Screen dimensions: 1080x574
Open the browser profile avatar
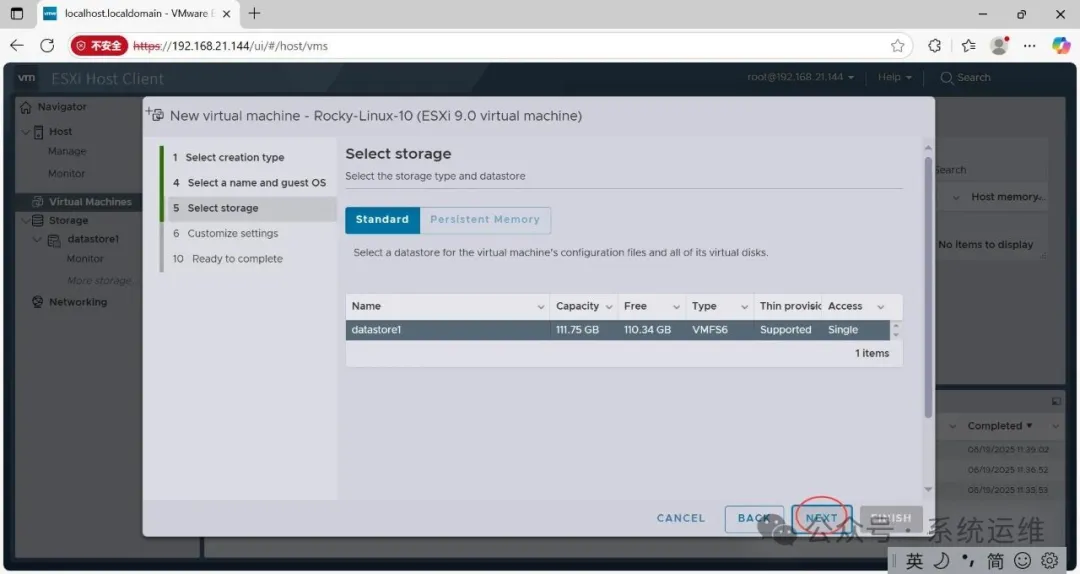[x=999, y=45]
